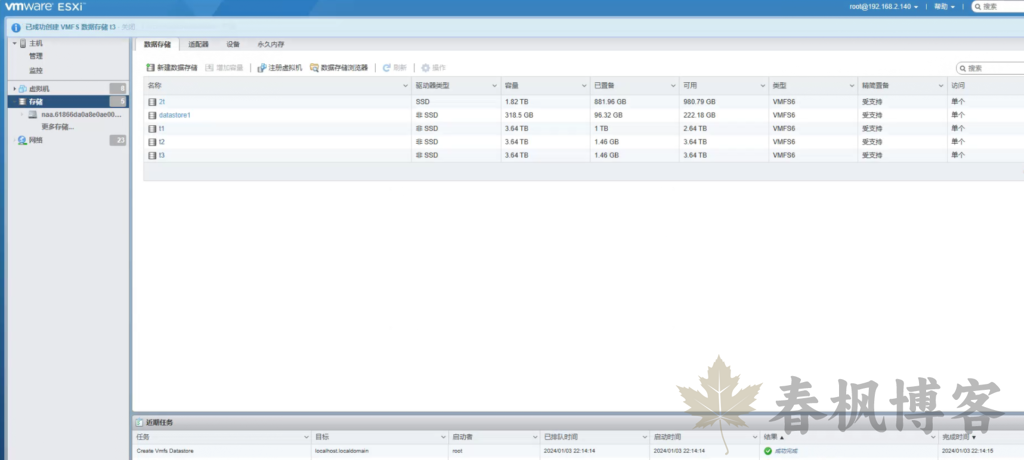
Task: Open the 2t datastore link
Action: (162, 102)
